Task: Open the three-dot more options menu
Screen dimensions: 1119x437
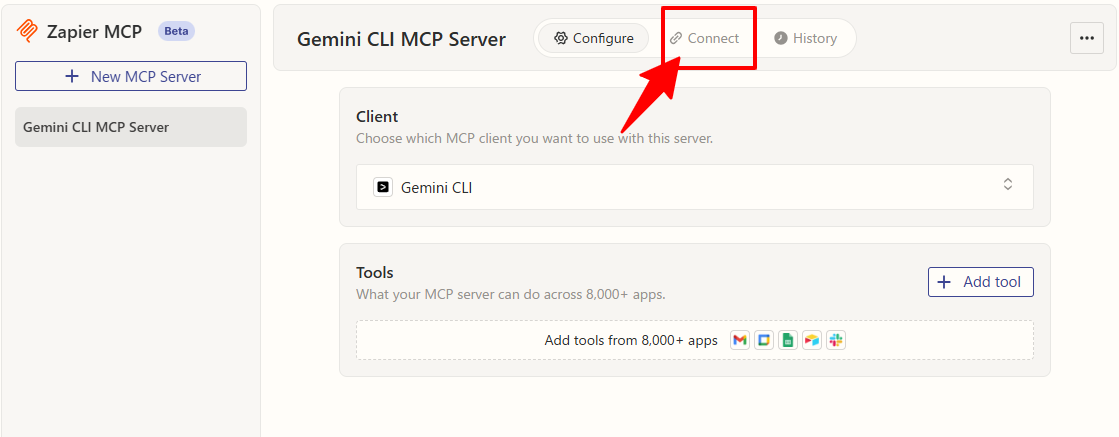Action: click(1087, 39)
